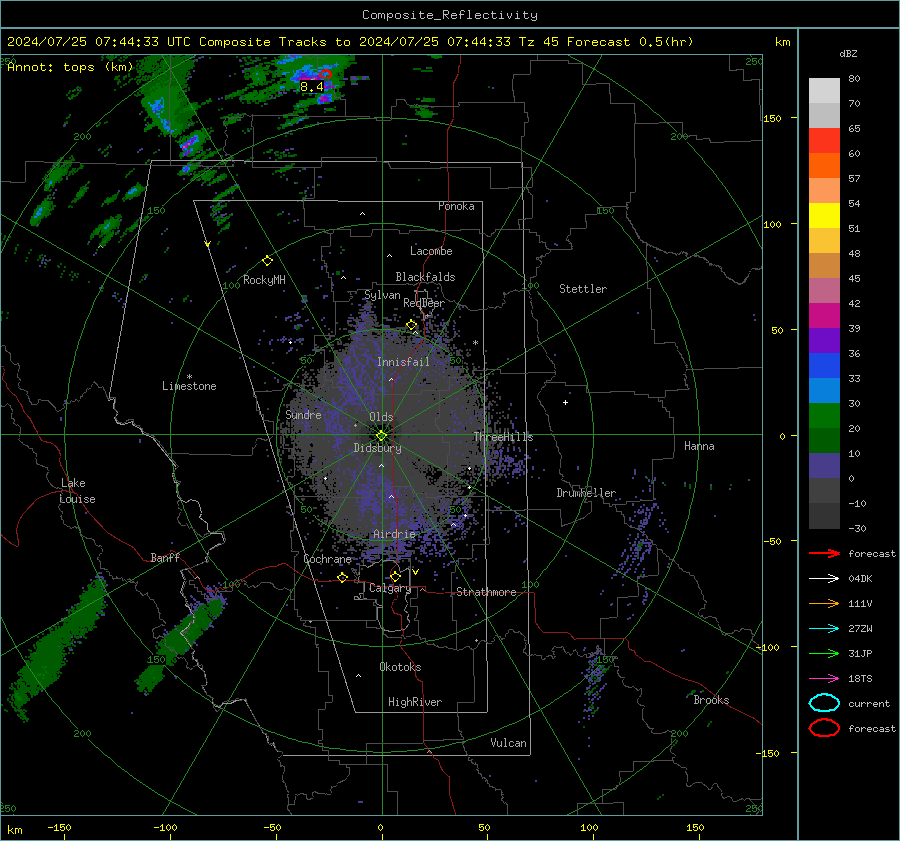Click the orange 60 dBZ color swatch
Screen dimensions: 900x841
(824, 166)
